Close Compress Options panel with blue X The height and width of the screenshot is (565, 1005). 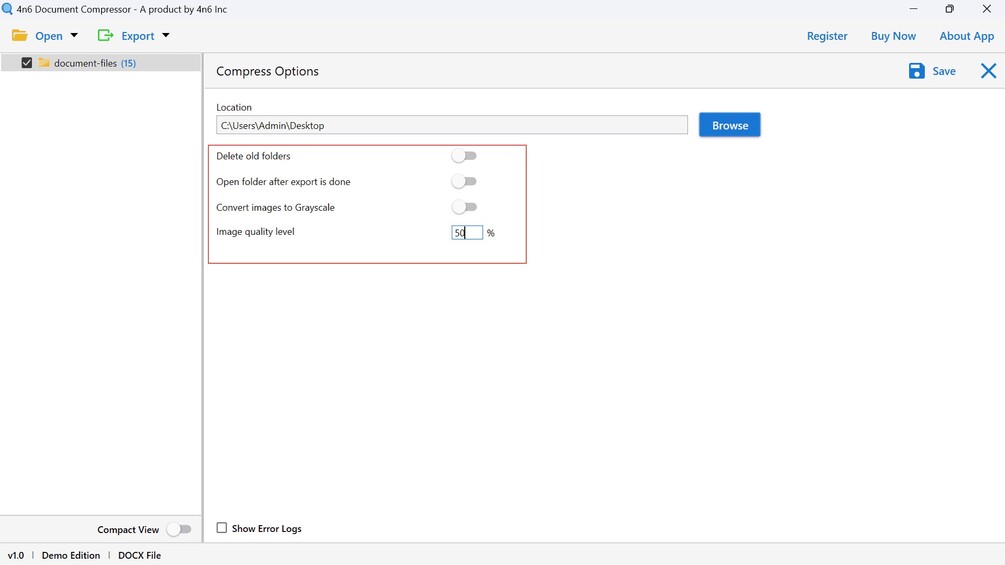click(x=988, y=71)
